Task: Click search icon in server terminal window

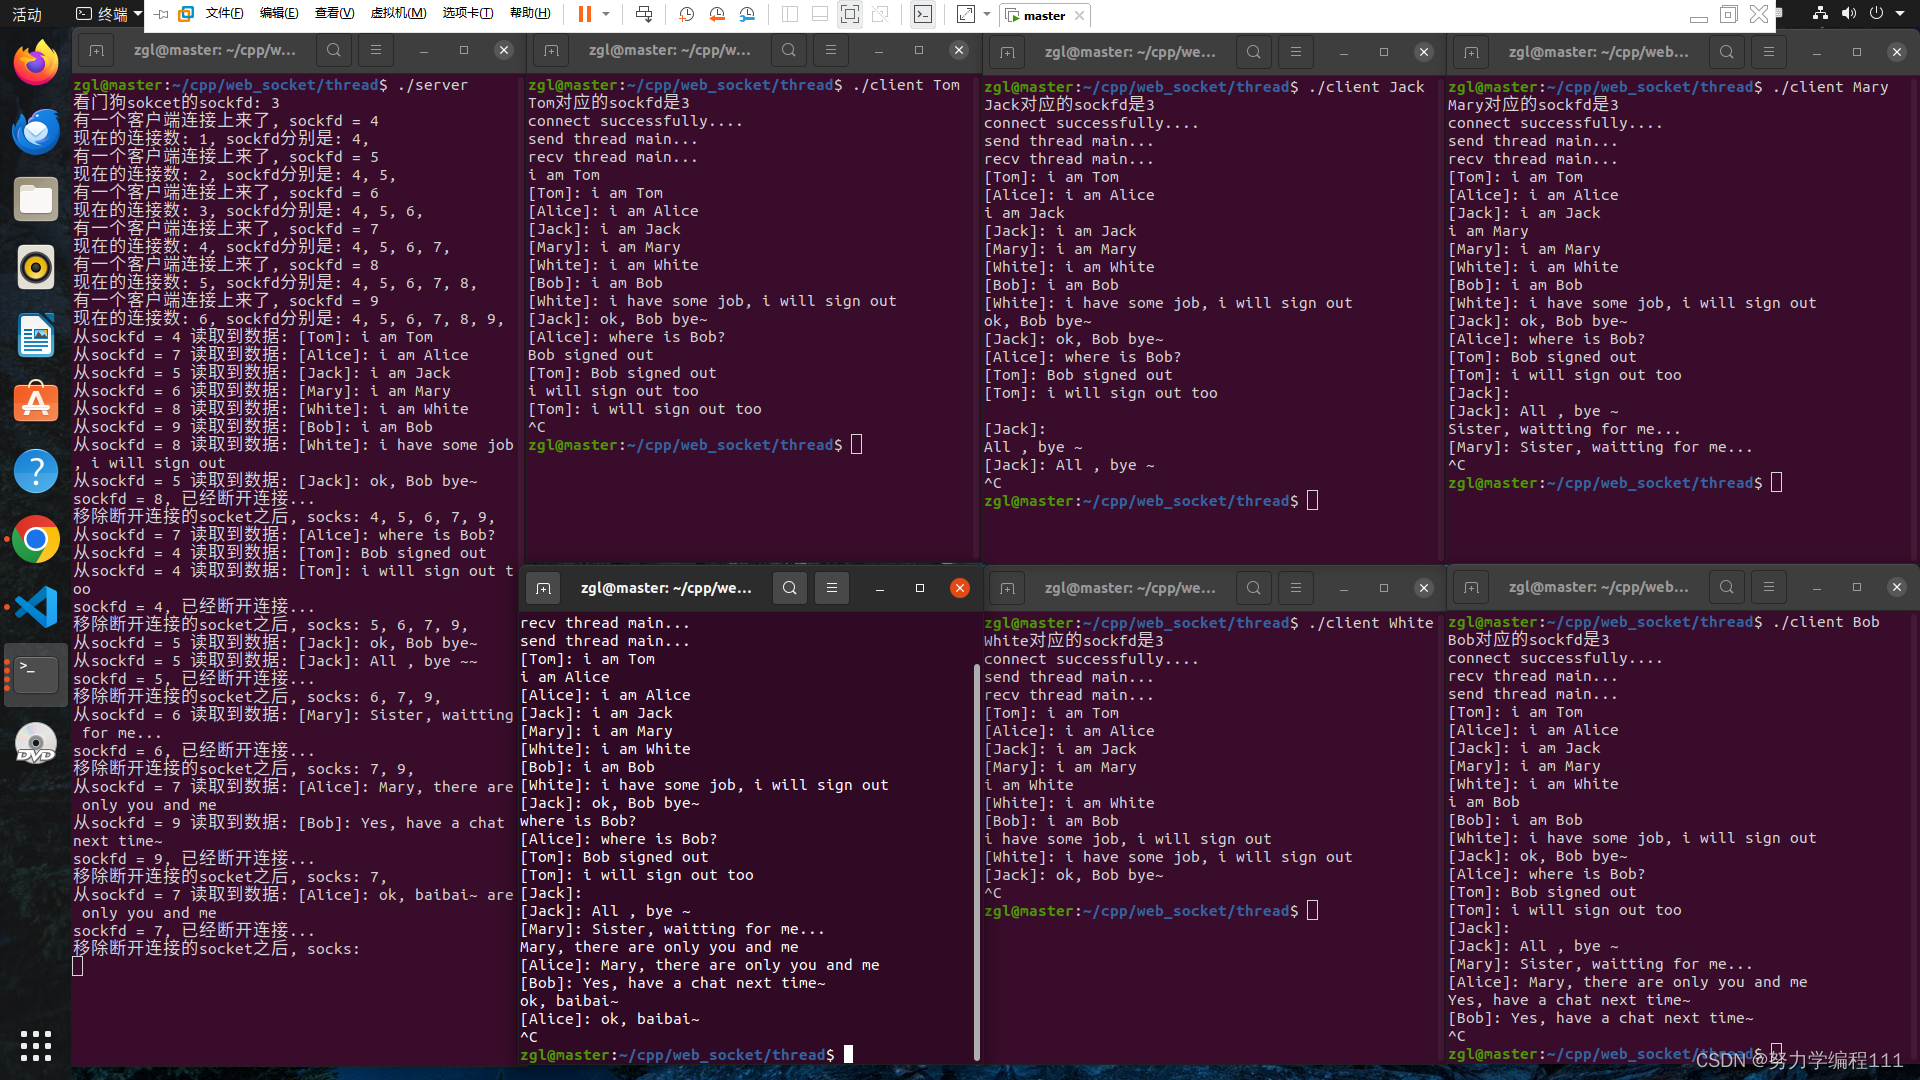Action: [x=334, y=50]
